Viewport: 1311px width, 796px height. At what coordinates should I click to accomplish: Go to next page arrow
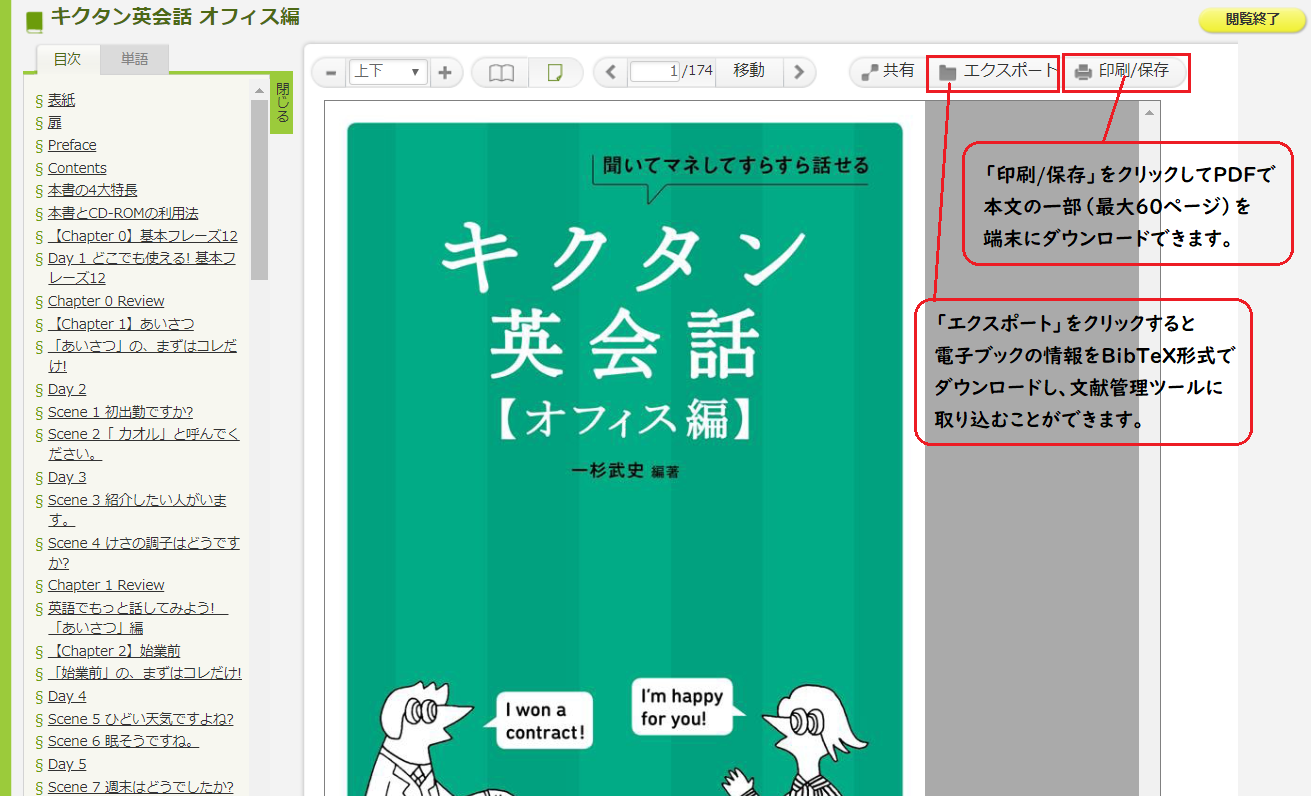[x=798, y=72]
